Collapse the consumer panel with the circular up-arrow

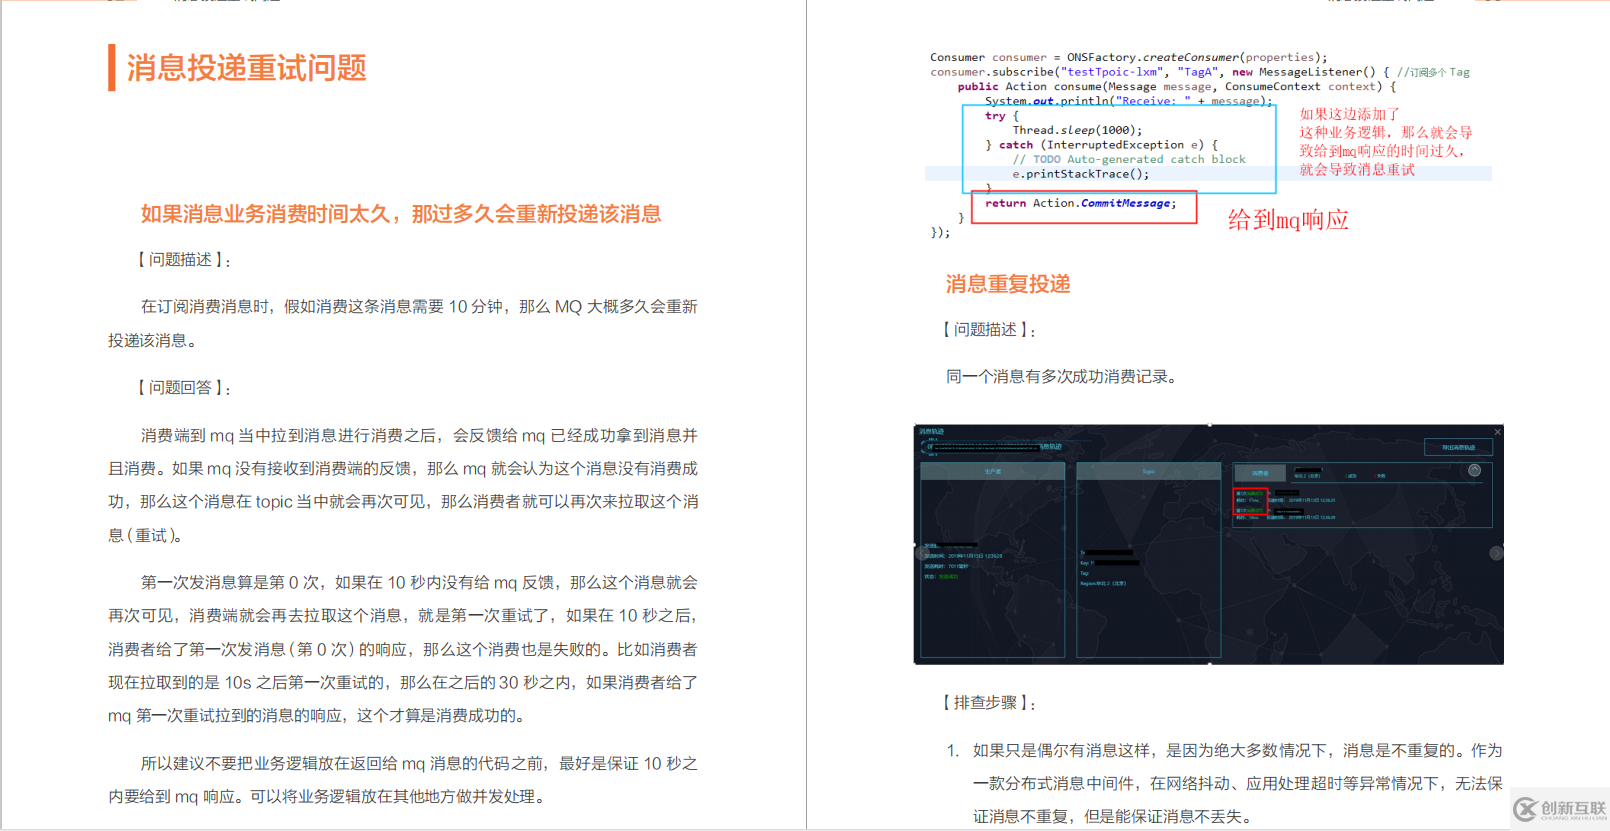[1474, 470]
